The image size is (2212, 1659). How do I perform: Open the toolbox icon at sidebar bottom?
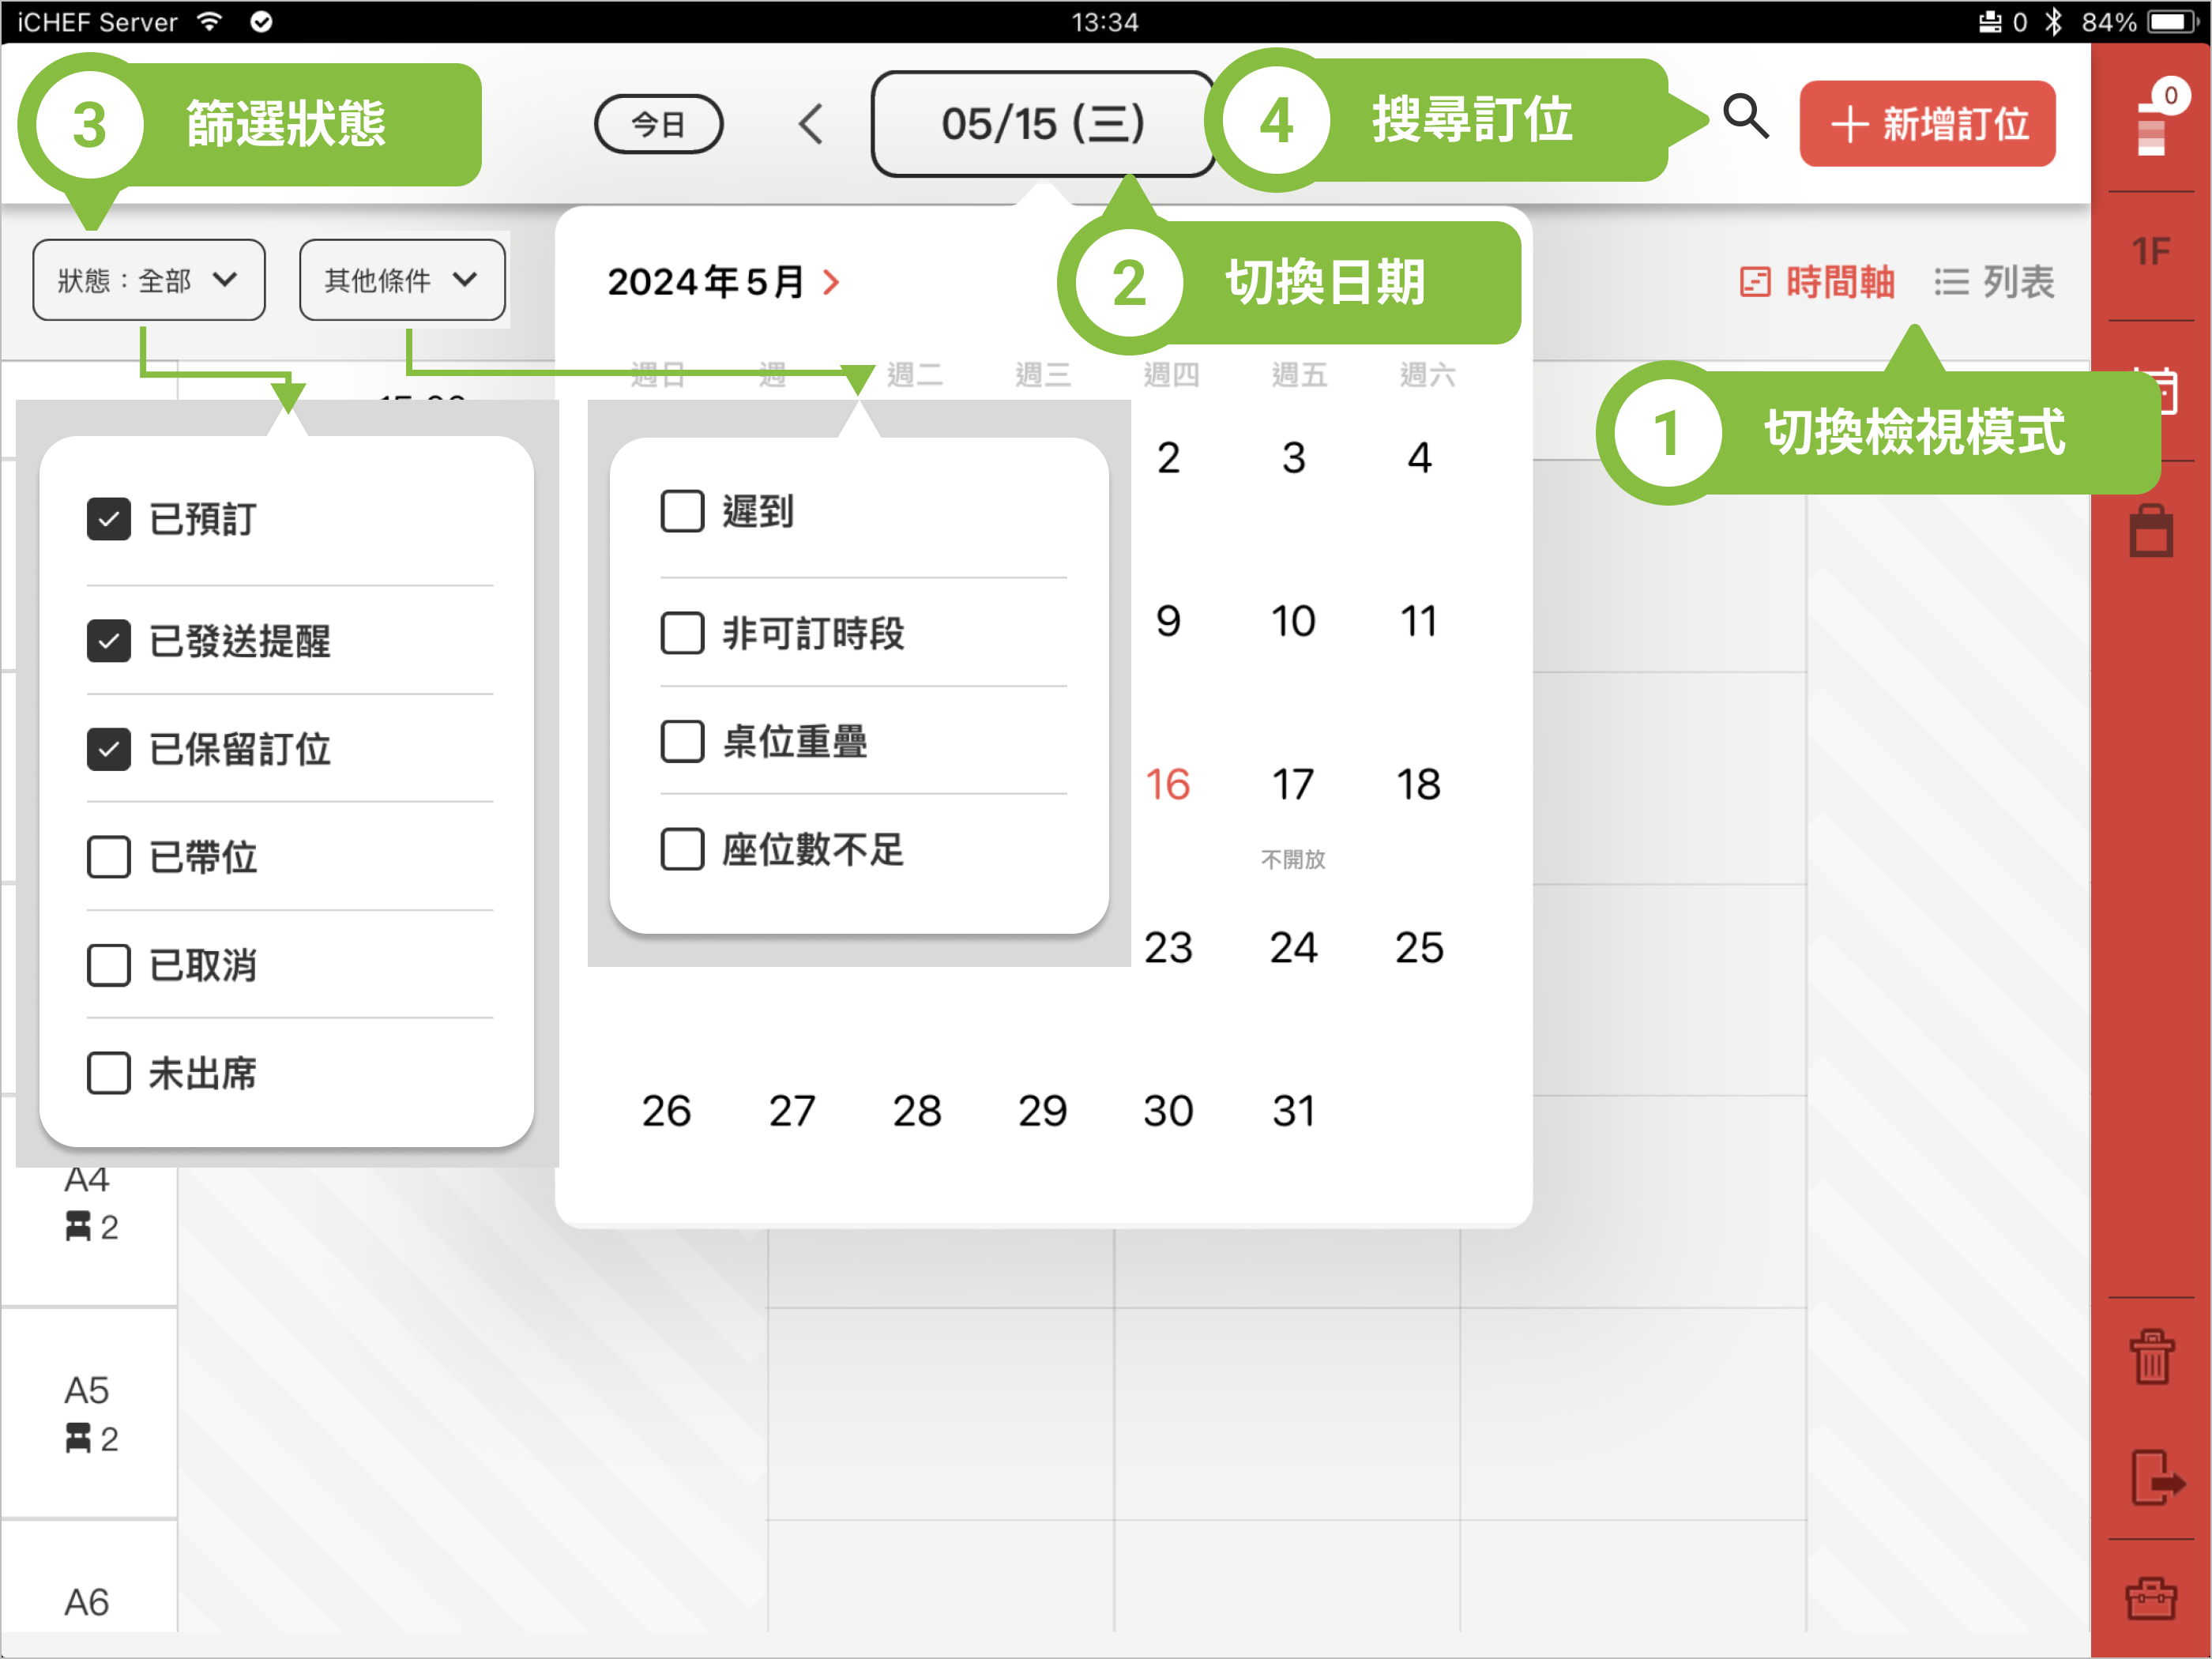click(2151, 1598)
